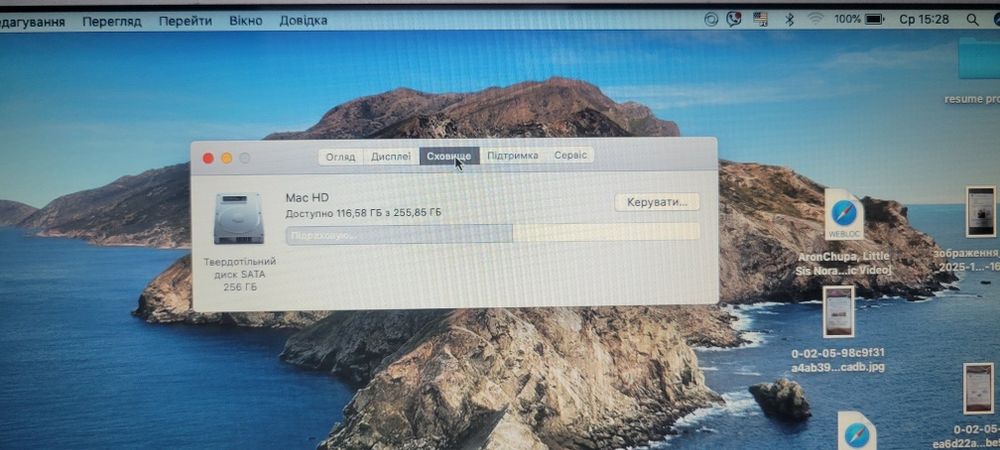The height and width of the screenshot is (450, 1000).
Task: Select the AronChupa WEBLOC desktop file
Action: point(844,215)
